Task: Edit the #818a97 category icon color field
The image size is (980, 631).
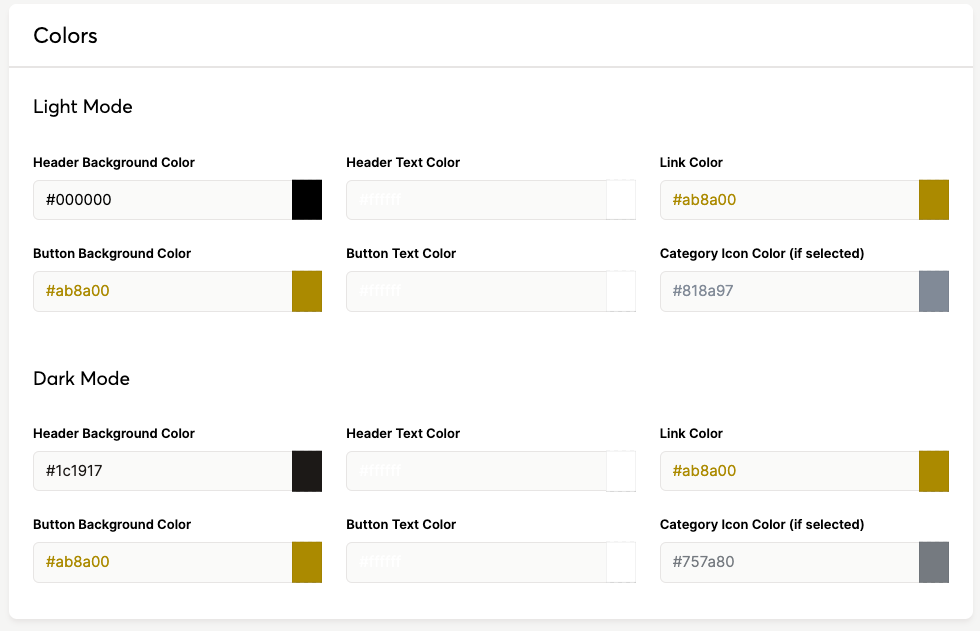Action: click(x=789, y=291)
